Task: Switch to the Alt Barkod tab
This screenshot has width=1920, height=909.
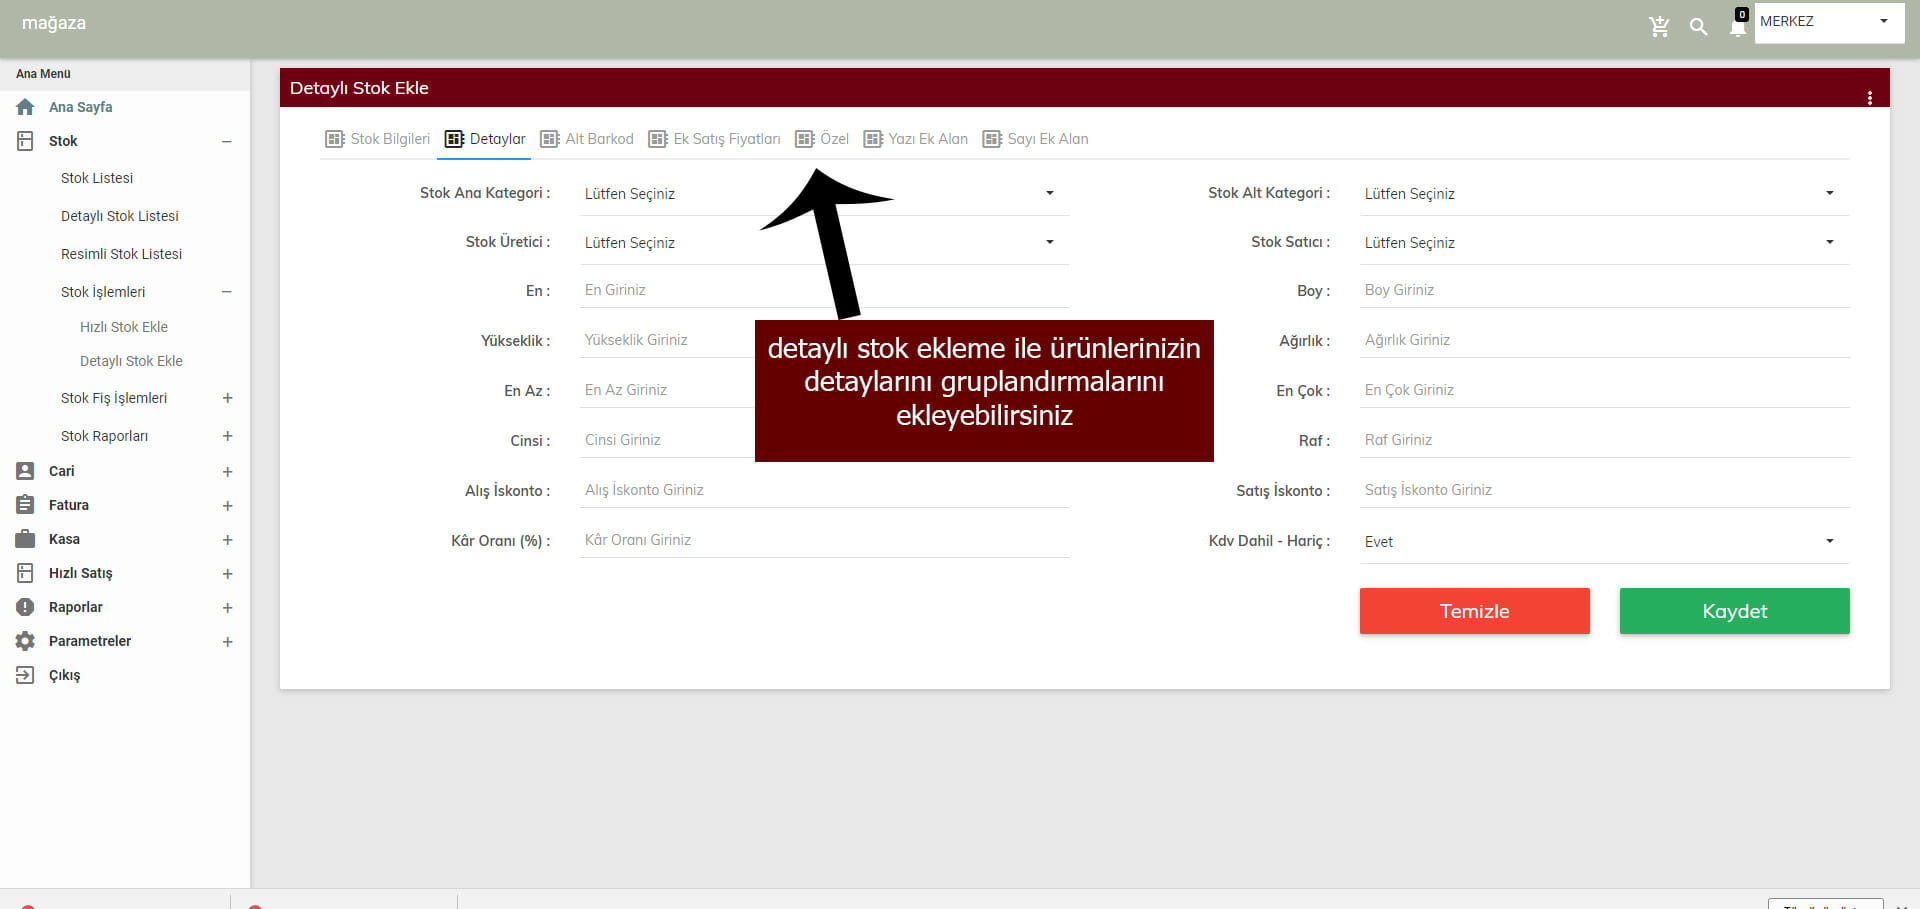Action: click(x=587, y=139)
